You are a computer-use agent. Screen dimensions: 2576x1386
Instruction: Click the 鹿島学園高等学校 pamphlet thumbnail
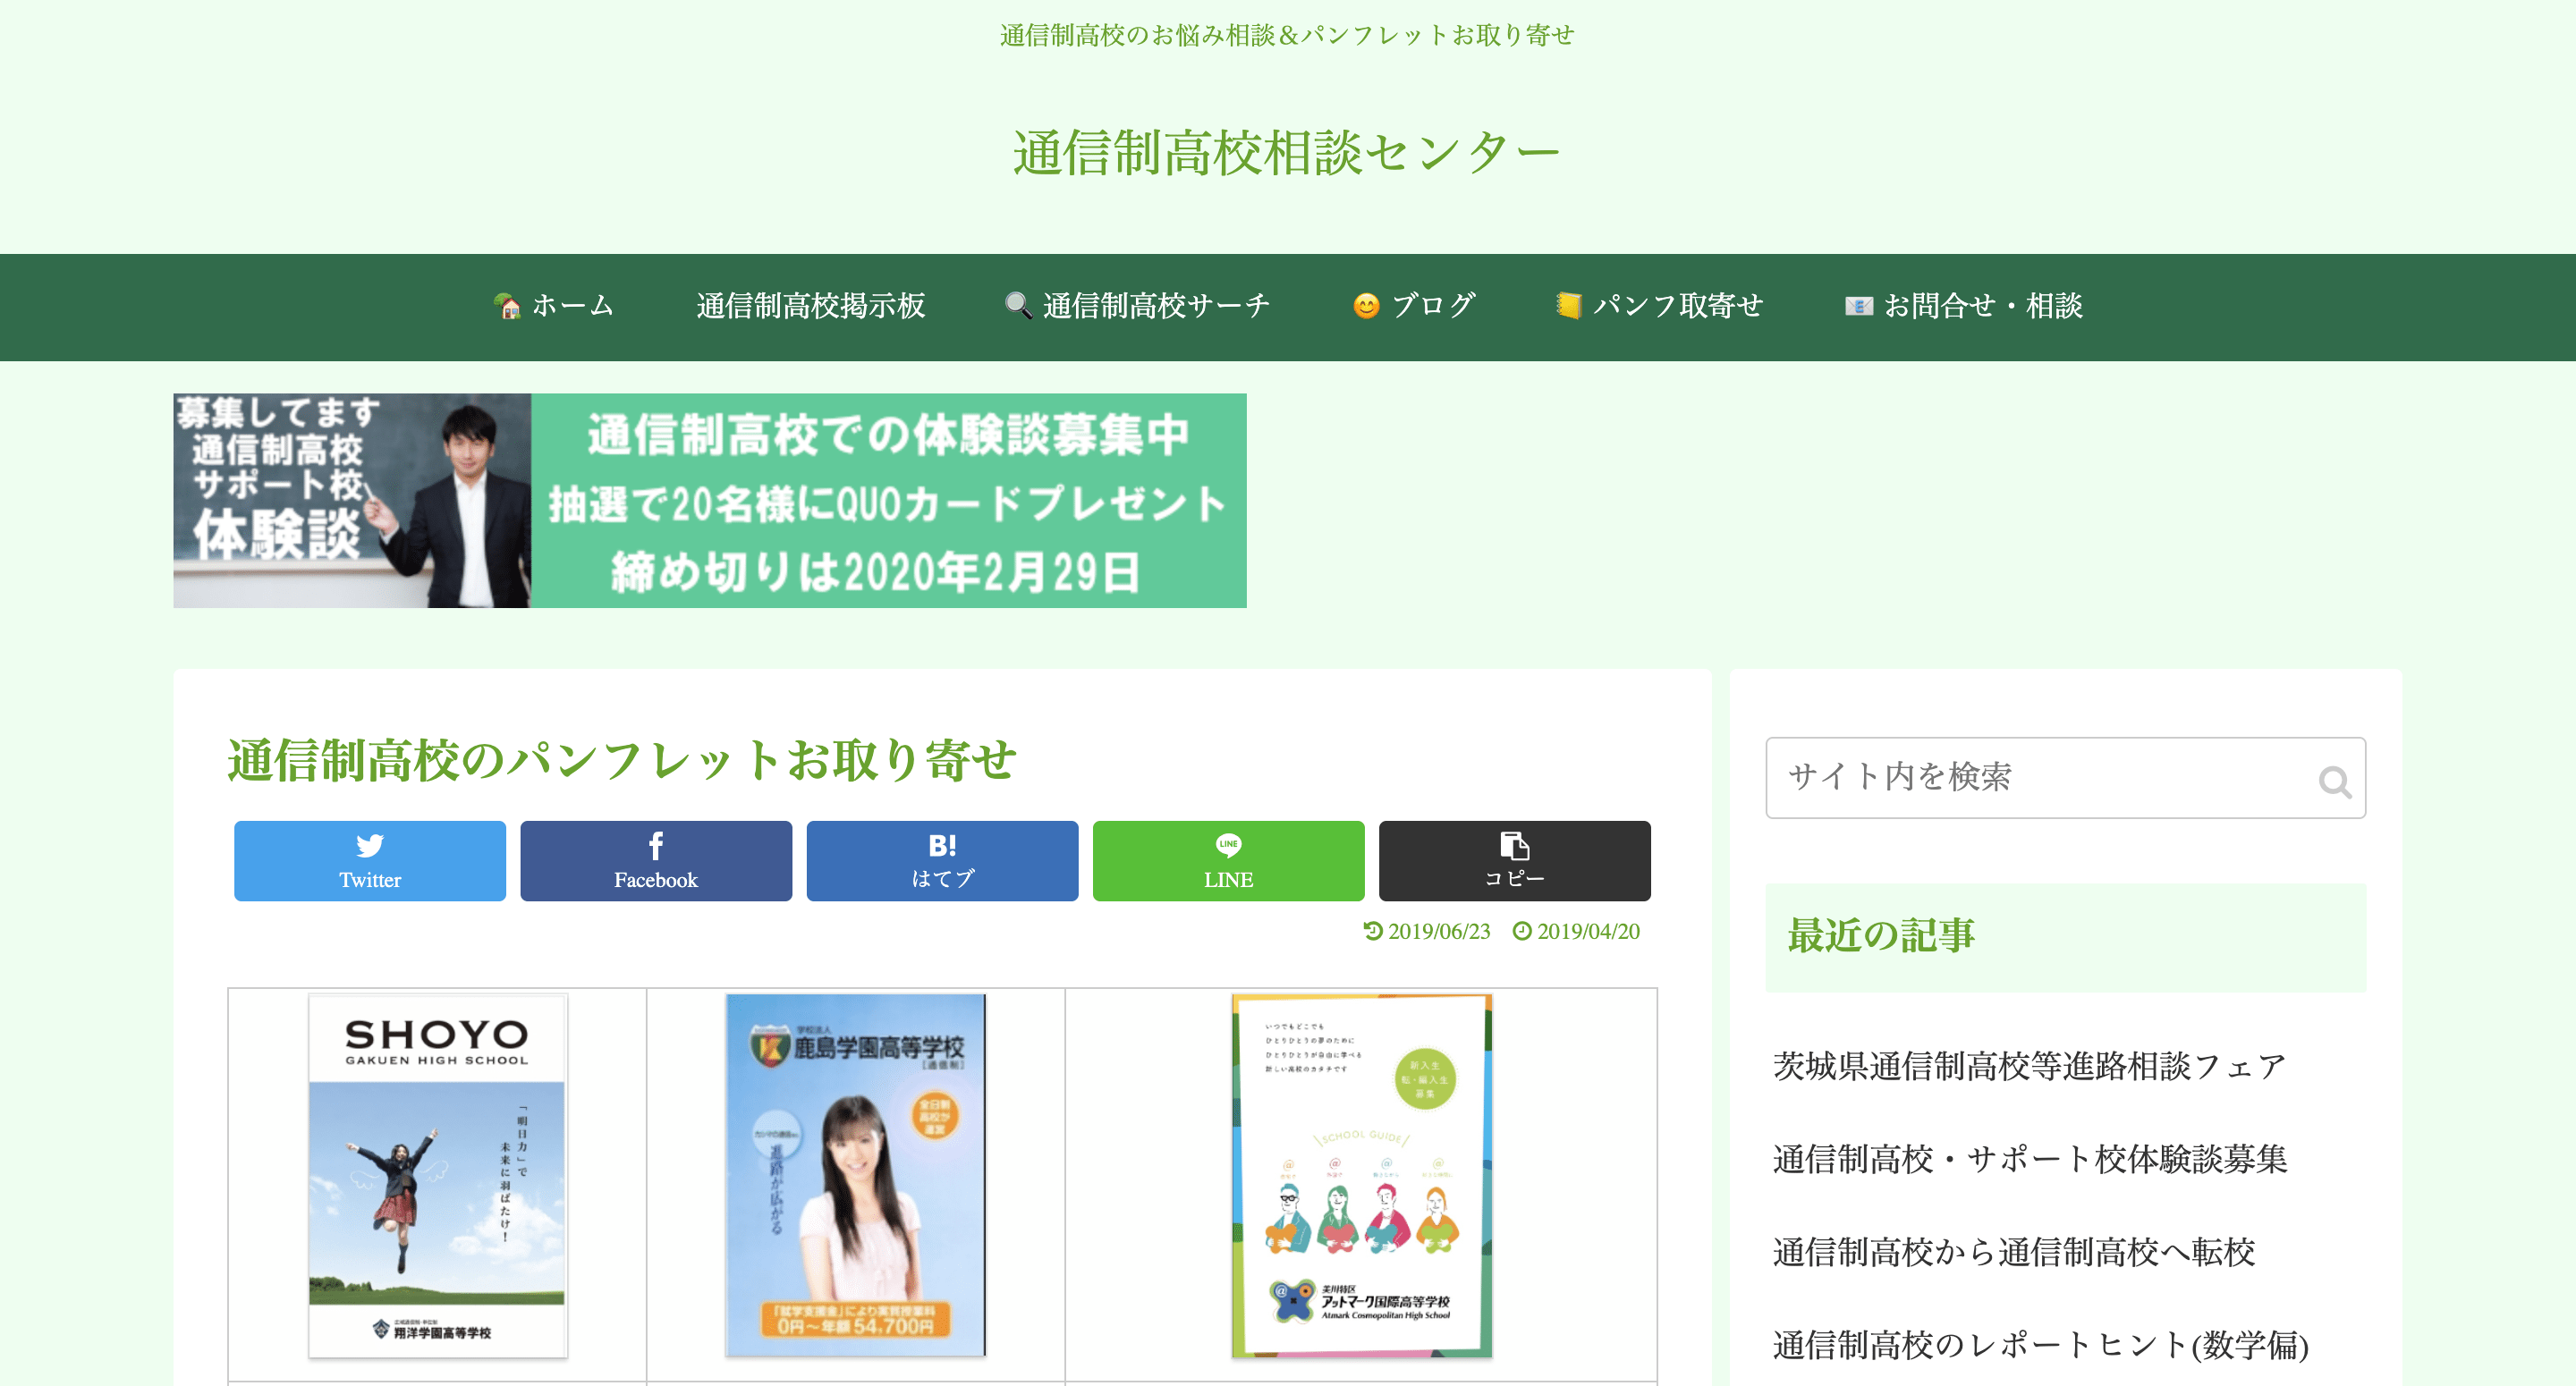point(855,1175)
